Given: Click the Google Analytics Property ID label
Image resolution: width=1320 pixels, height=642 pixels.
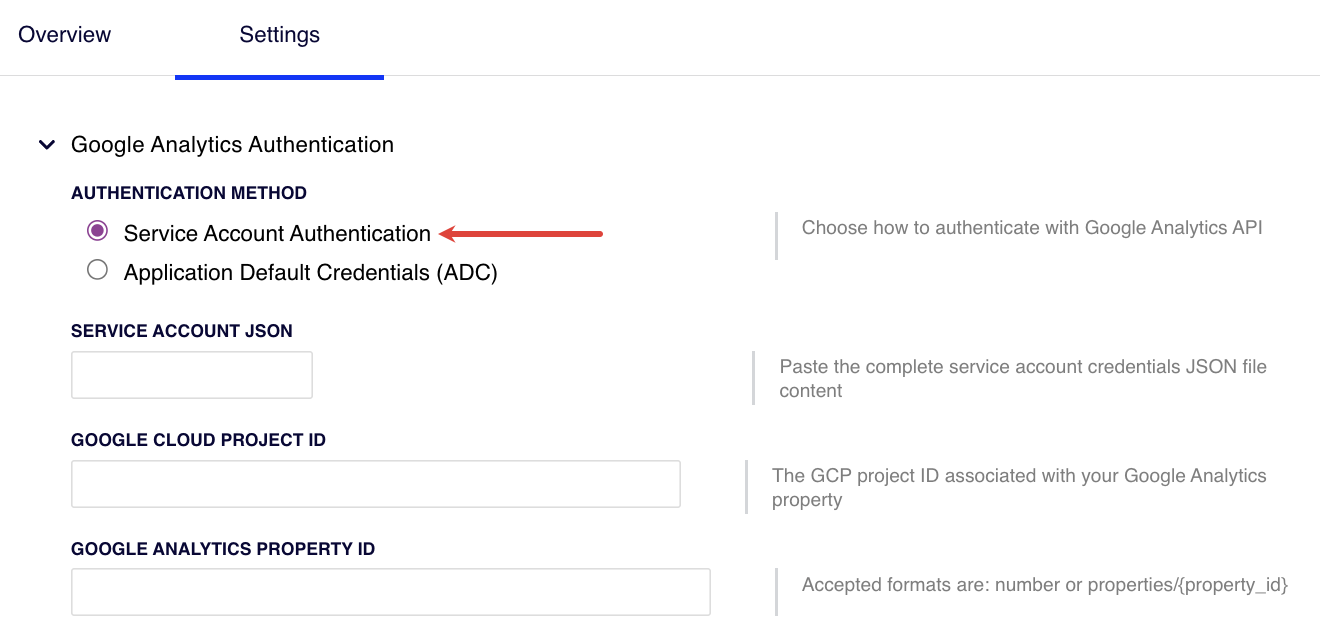Looking at the screenshot, I should coord(222,548).
